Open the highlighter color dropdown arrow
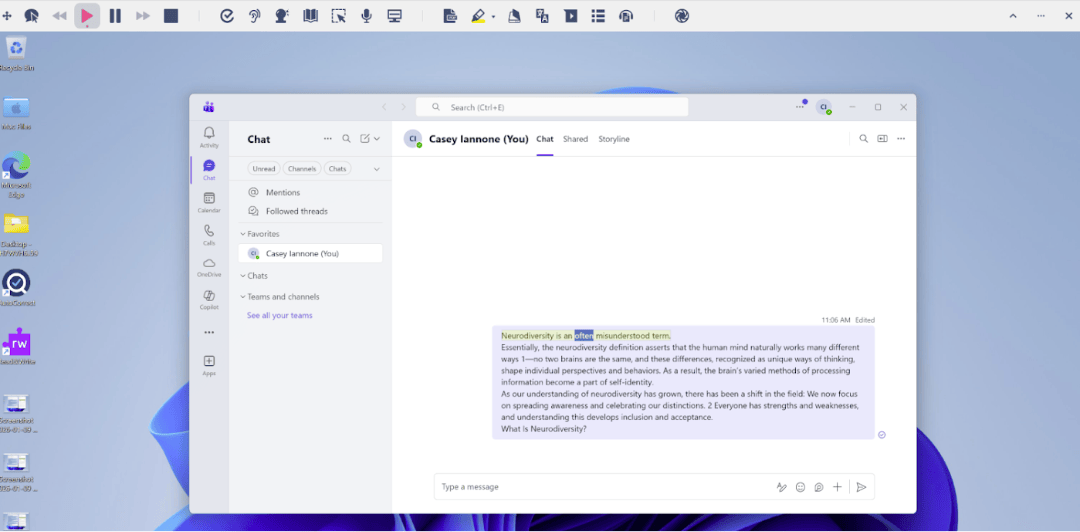Viewport: 1080px width, 532px height. (493, 17)
